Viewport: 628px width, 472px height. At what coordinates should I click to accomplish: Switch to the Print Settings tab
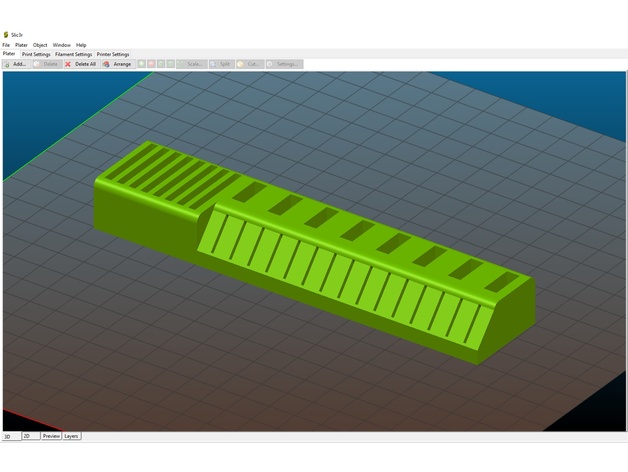pyautogui.click(x=36, y=54)
